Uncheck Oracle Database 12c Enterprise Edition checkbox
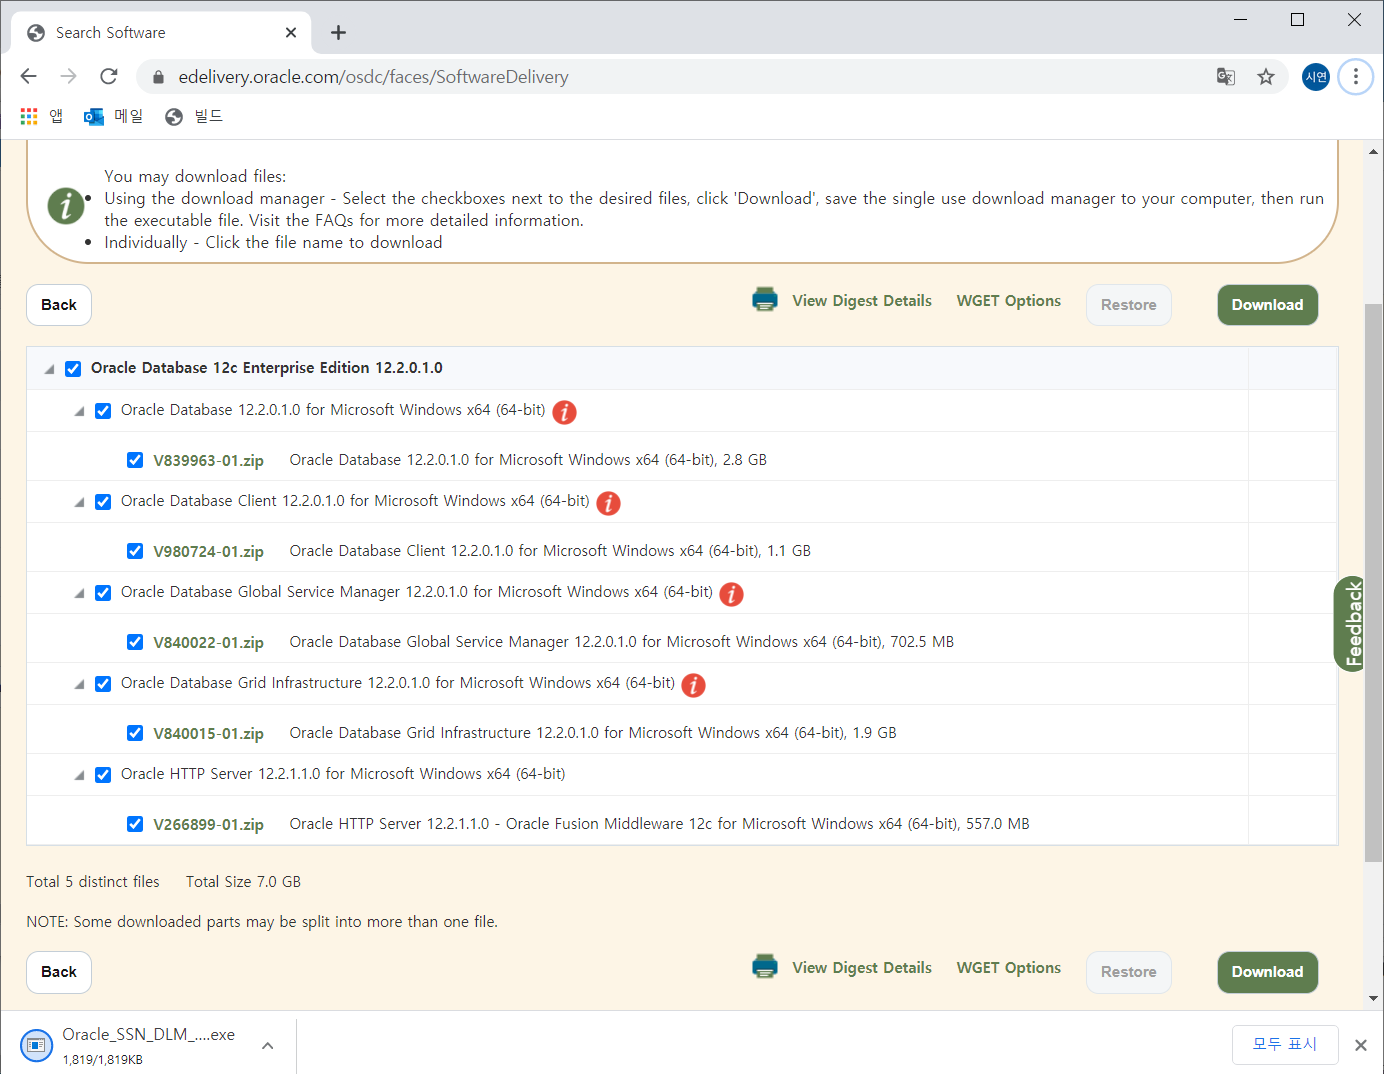Screen dimensions: 1384x1074 73,369
